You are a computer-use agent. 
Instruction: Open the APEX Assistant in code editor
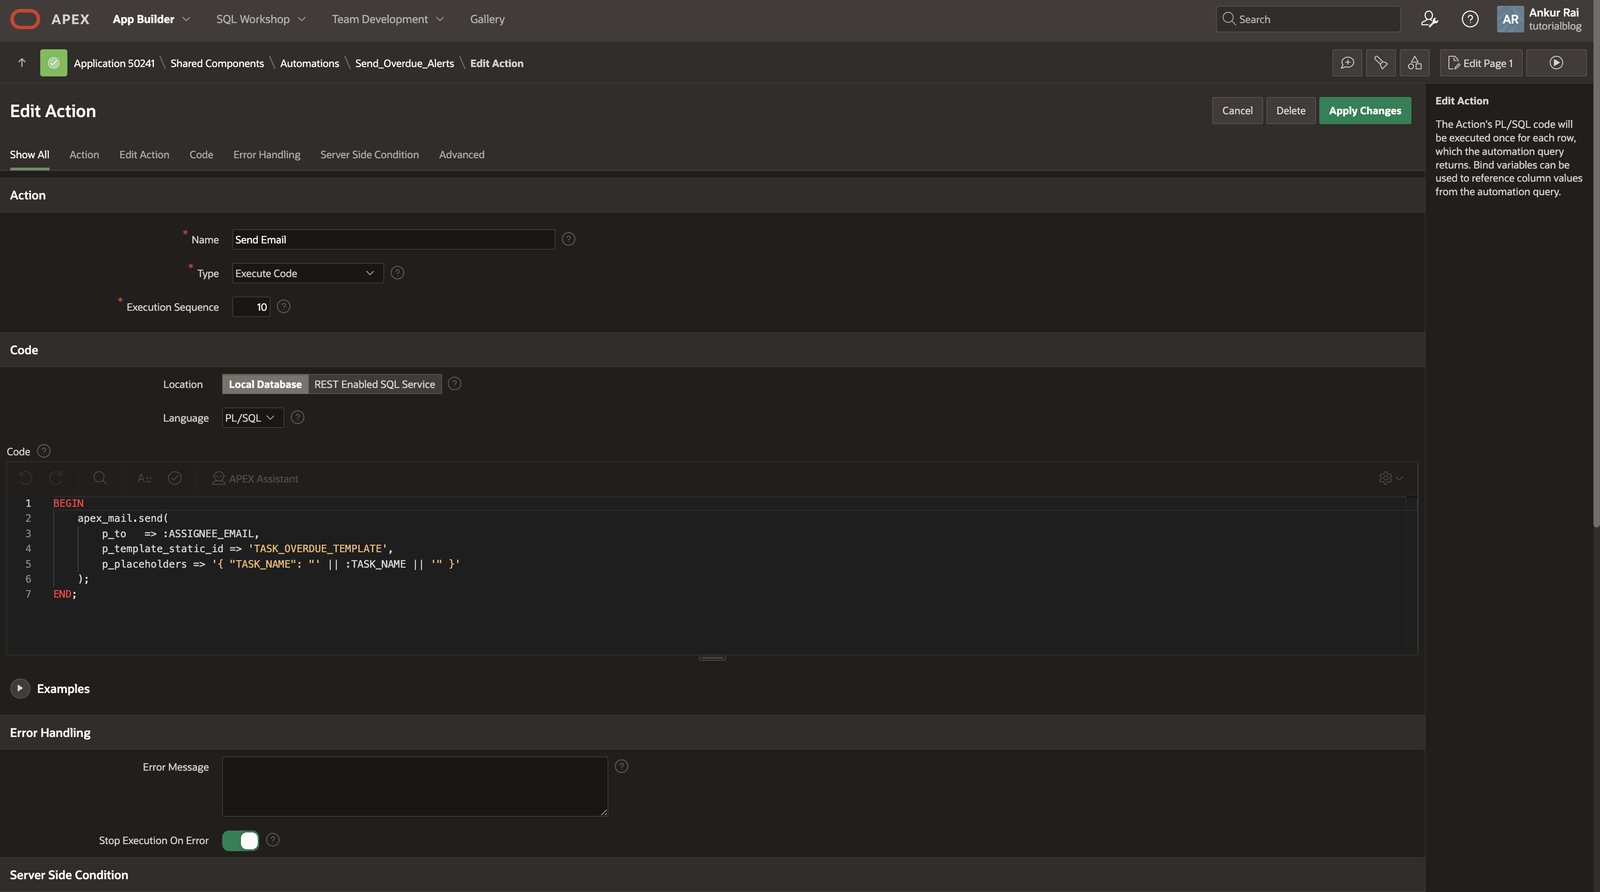click(x=255, y=478)
